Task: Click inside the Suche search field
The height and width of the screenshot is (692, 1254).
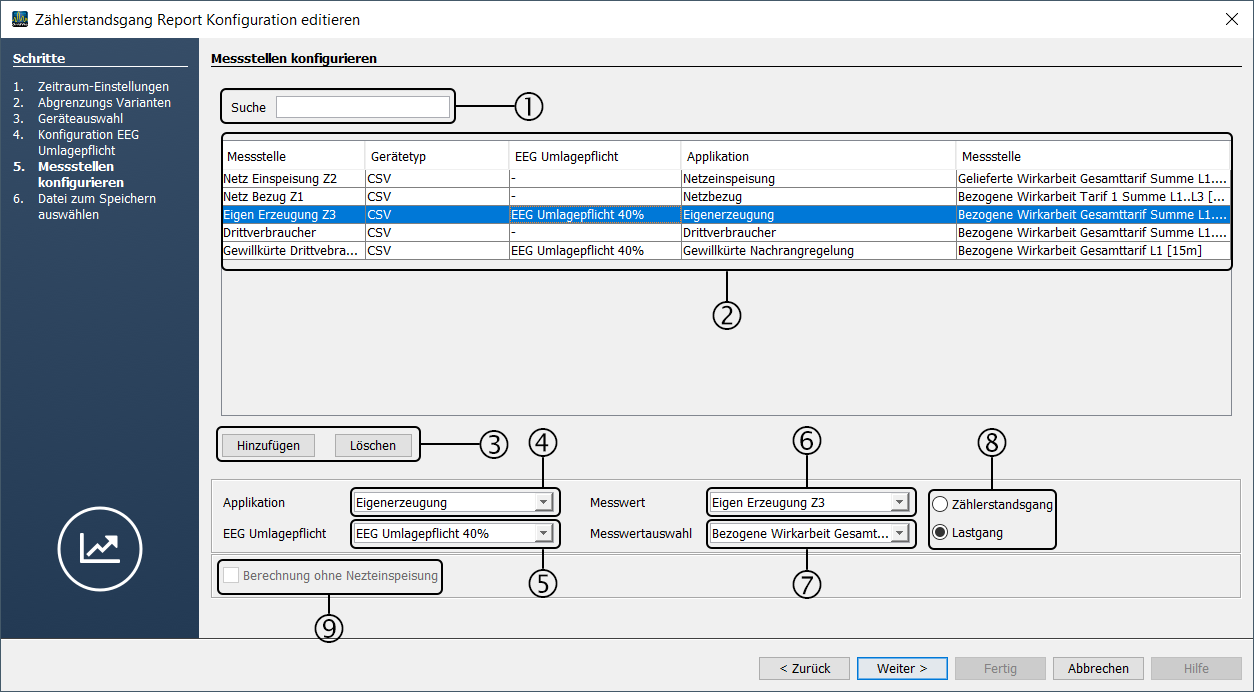Action: point(363,107)
